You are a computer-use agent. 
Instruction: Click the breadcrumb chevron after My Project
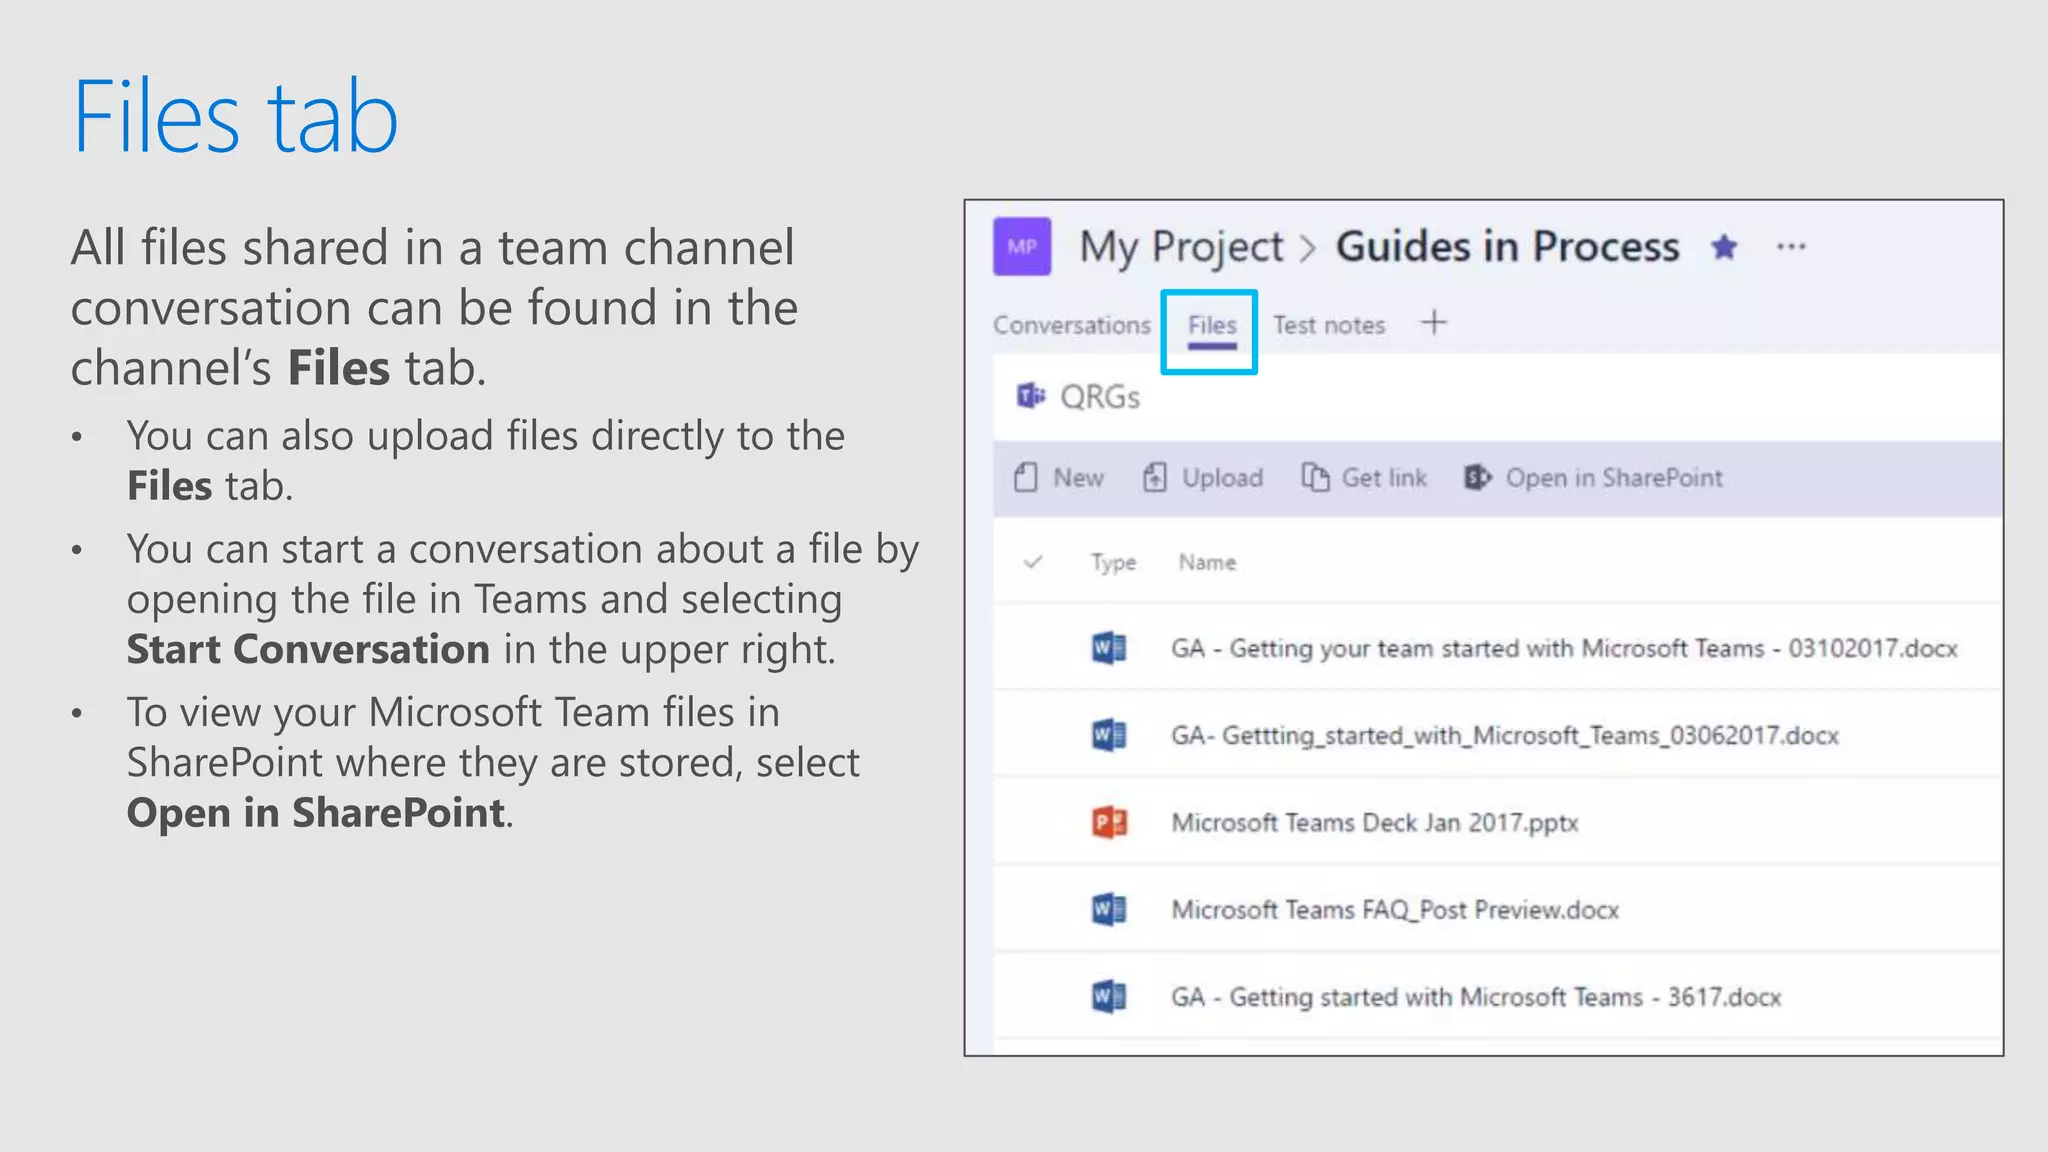(1308, 248)
